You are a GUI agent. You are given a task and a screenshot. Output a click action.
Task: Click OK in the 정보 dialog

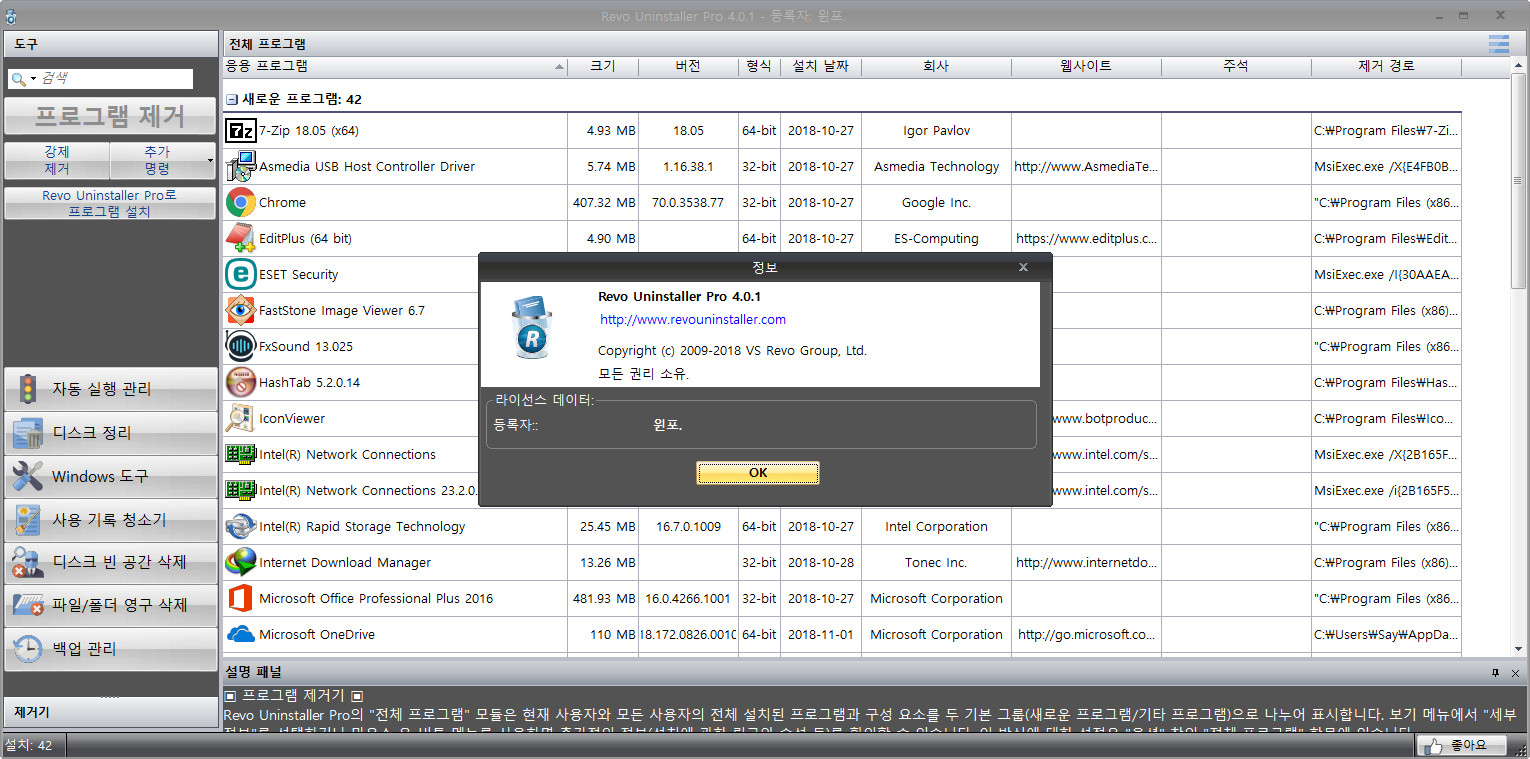click(x=758, y=473)
